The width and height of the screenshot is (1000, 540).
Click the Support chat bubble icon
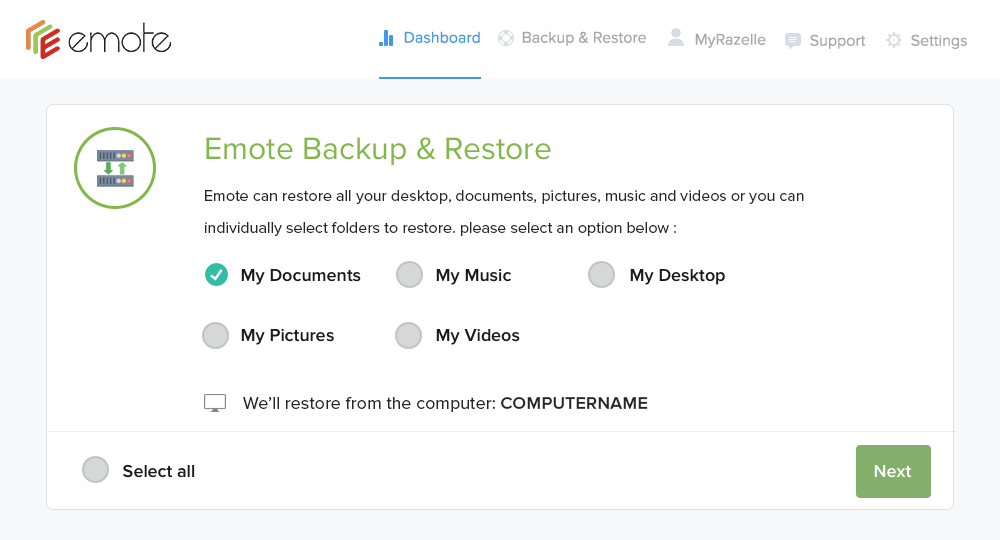click(793, 41)
